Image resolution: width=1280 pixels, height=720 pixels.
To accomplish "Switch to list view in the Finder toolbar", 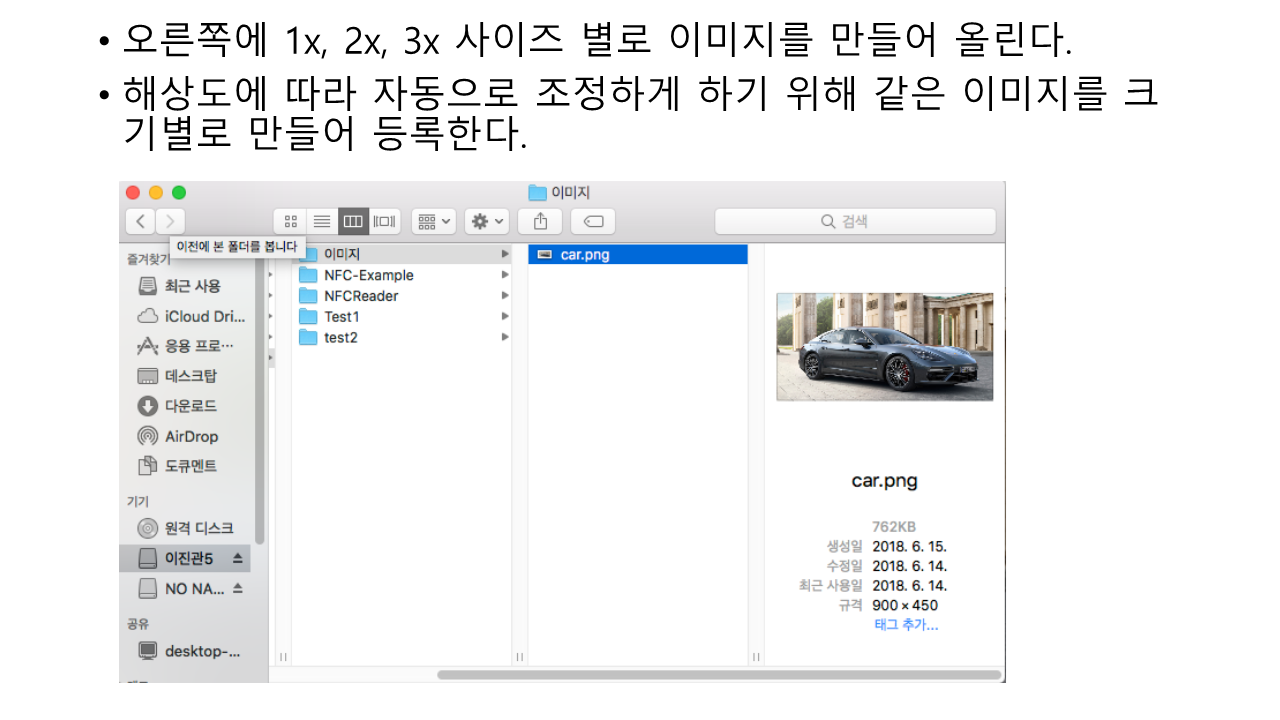I will click(322, 222).
